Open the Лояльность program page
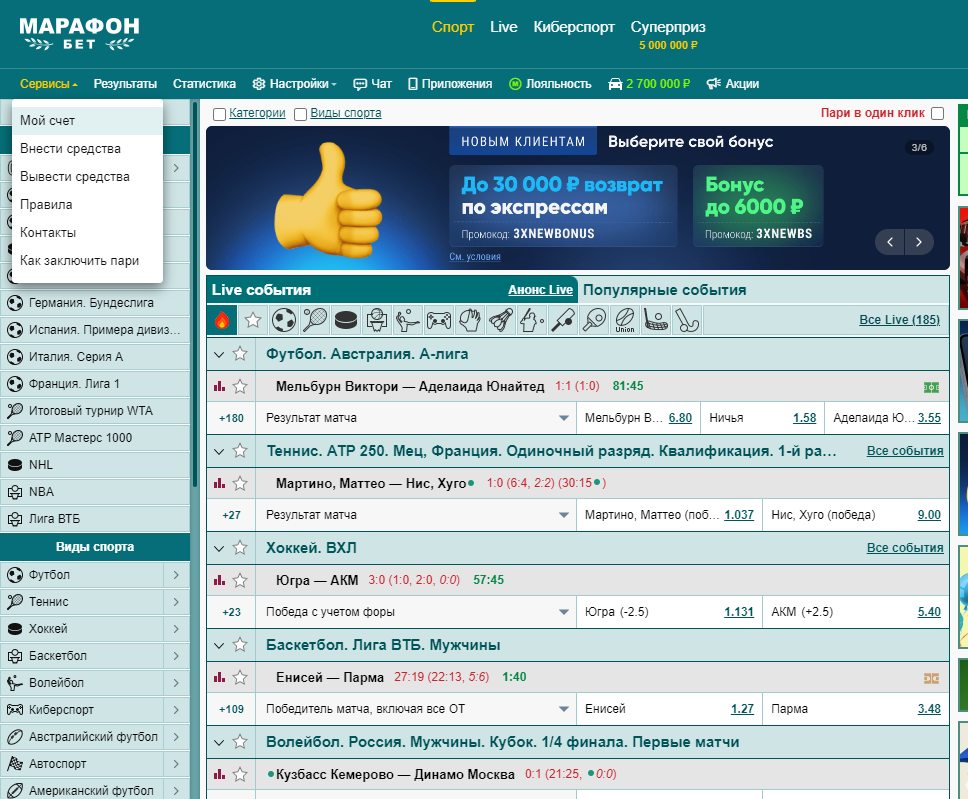968x799 pixels. tap(550, 84)
